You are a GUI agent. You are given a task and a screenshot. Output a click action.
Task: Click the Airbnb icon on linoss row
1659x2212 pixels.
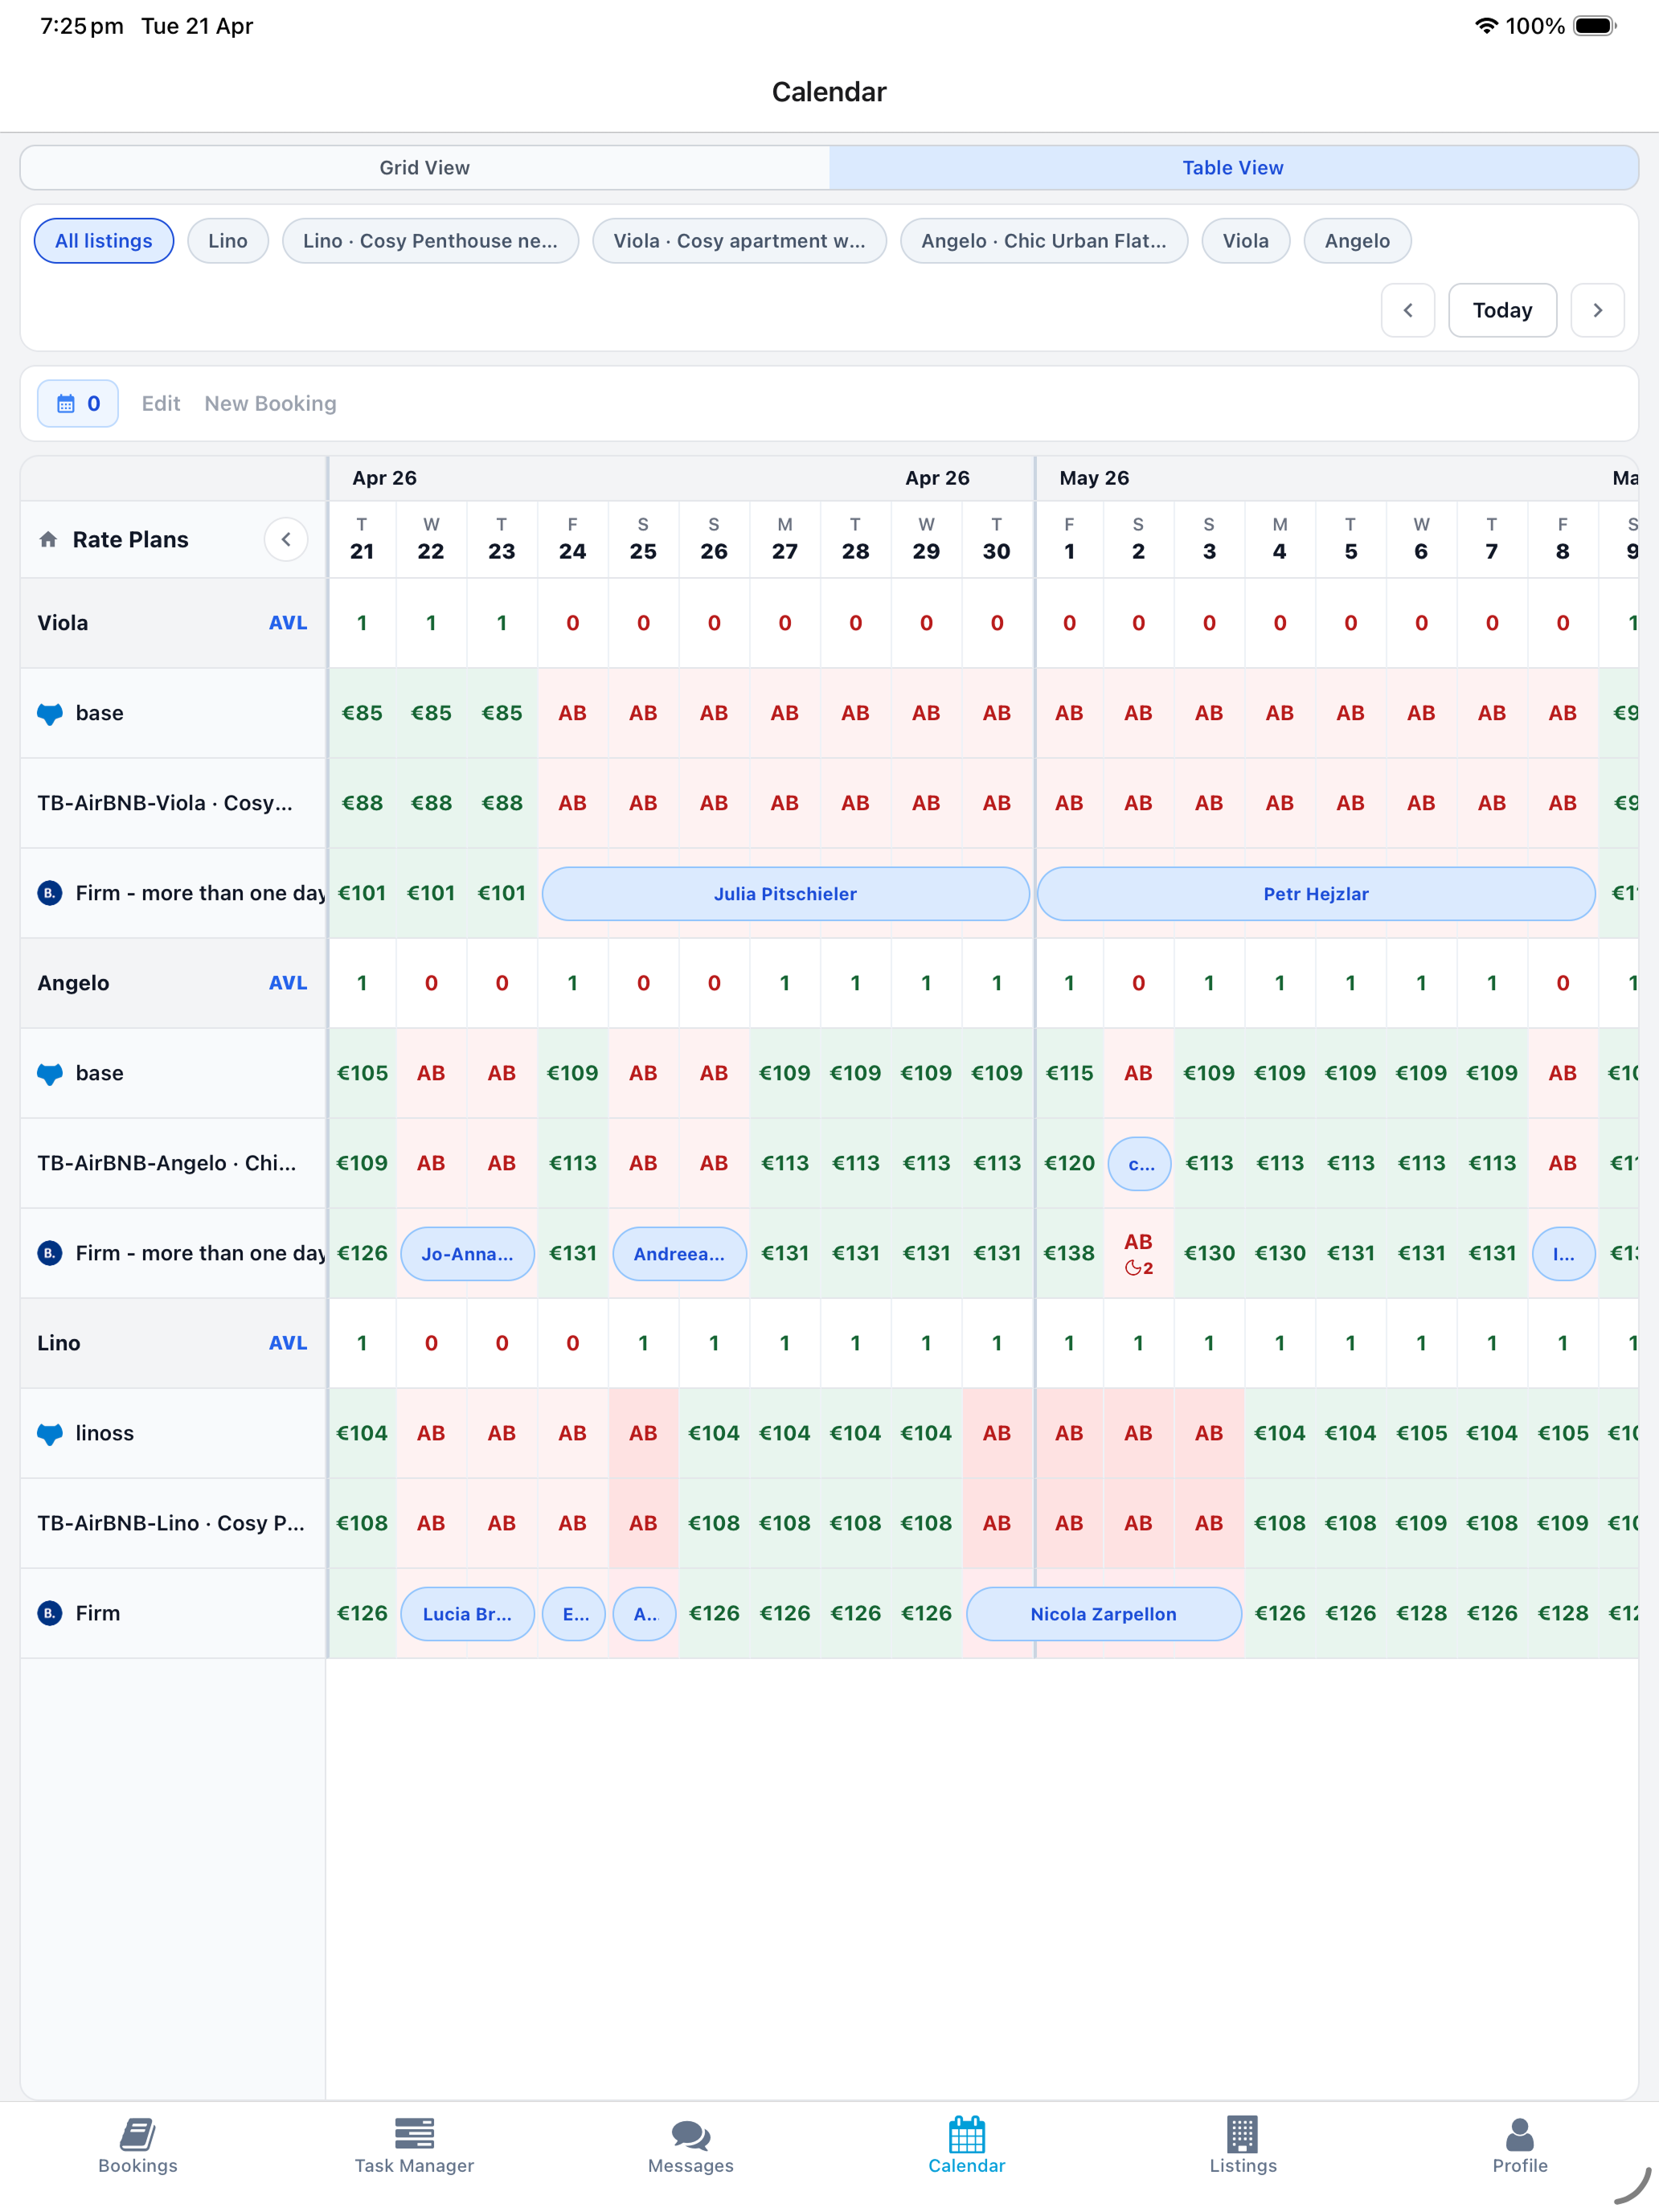coord(50,1434)
